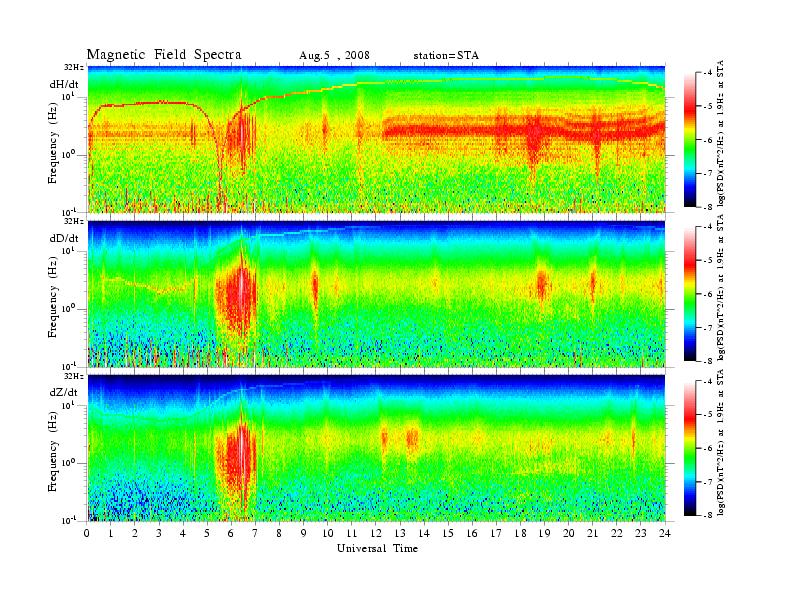This screenshot has width=792, height=612.
Task: Click the color scale bar beside dD/dt panel
Action: tap(689, 294)
